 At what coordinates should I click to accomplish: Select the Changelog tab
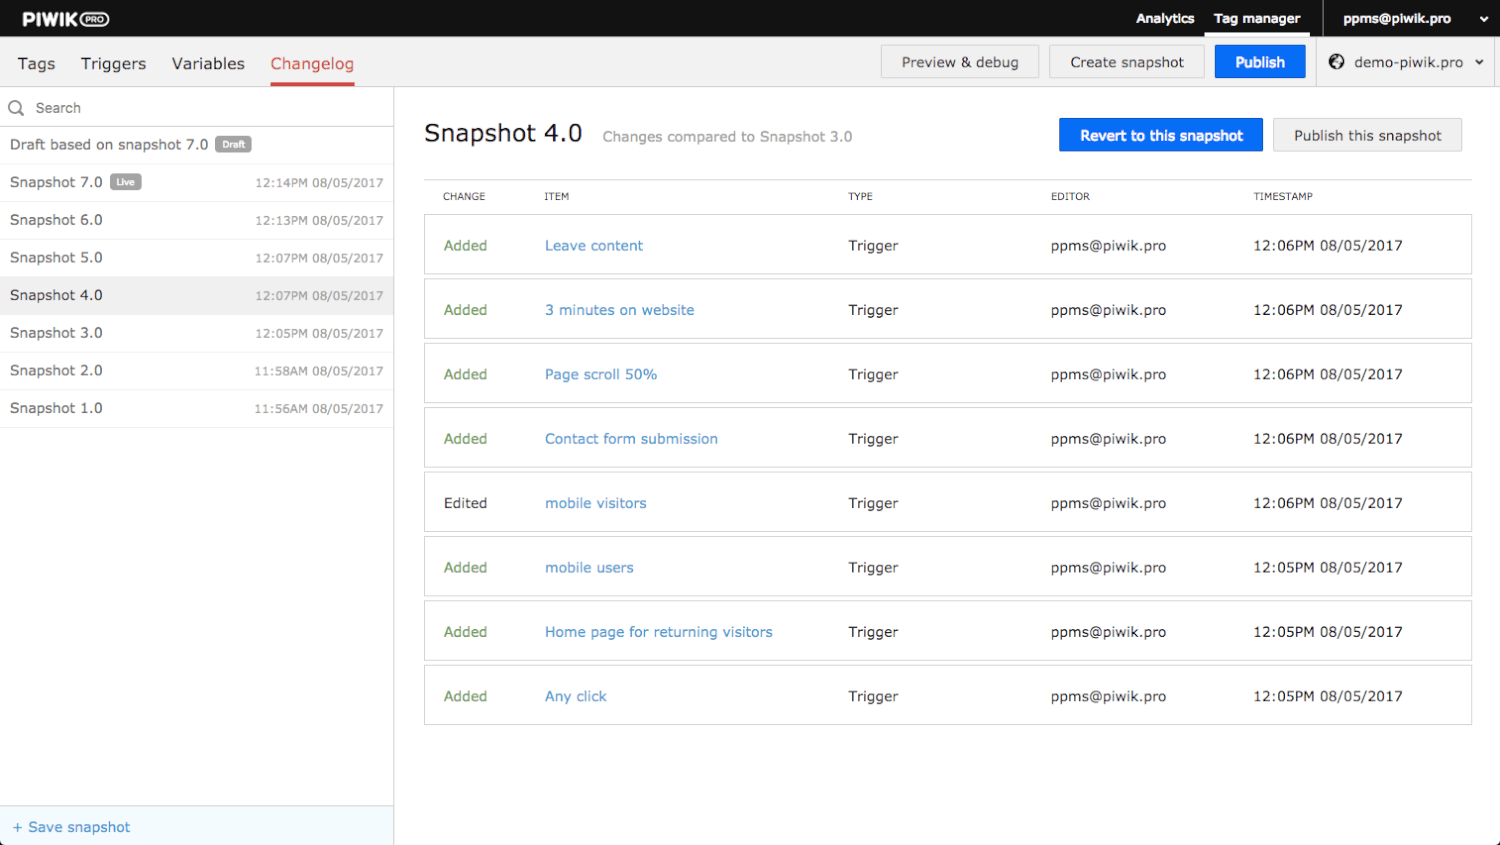[x=312, y=63]
